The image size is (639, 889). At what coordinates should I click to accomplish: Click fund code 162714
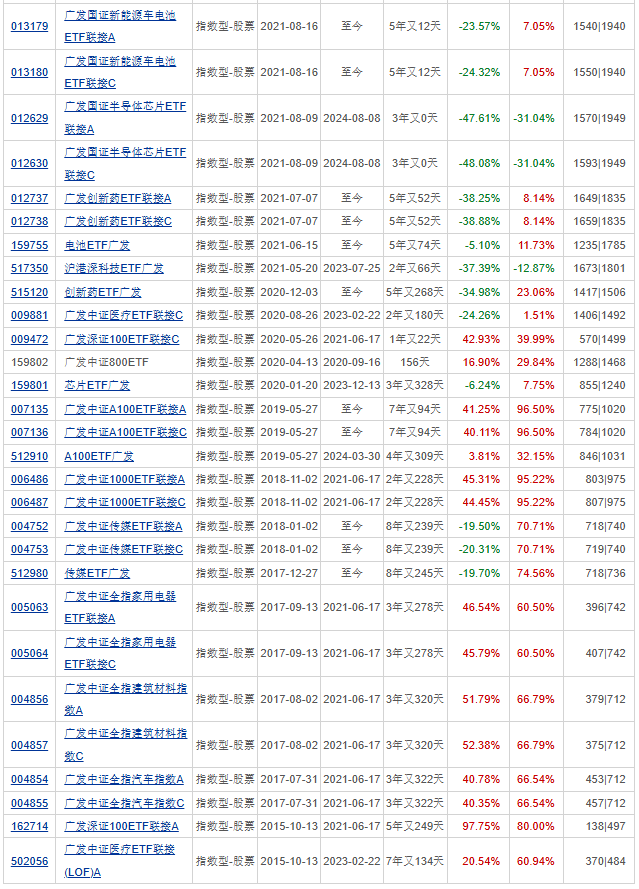[29, 827]
